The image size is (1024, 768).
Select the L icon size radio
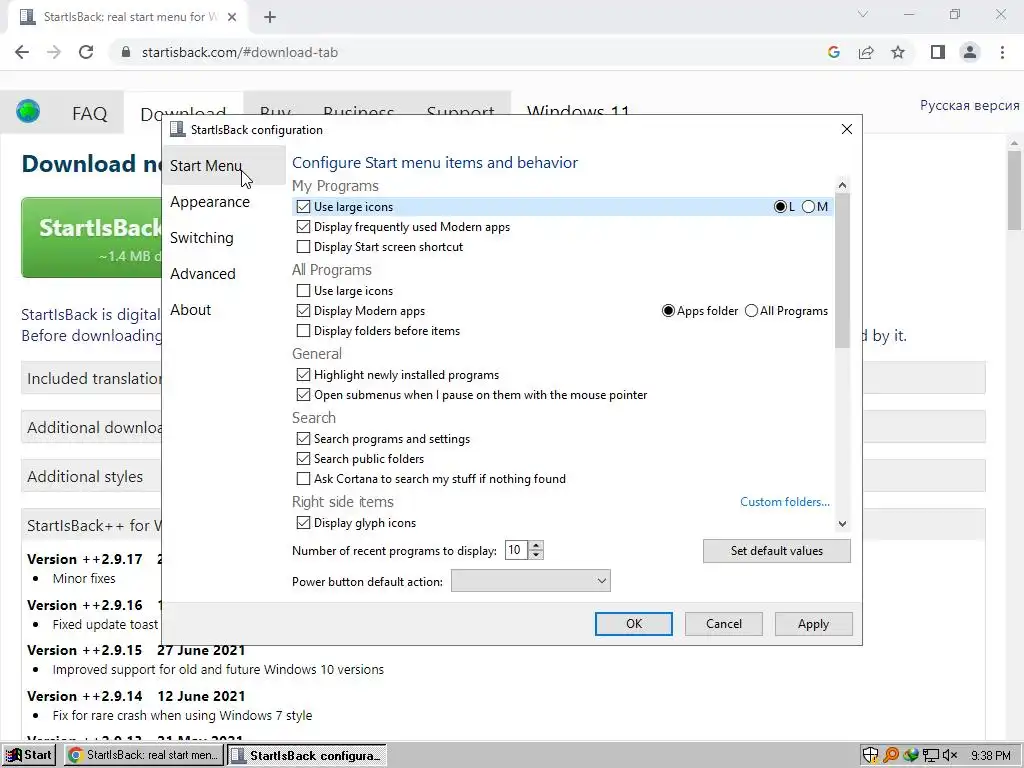(x=780, y=207)
